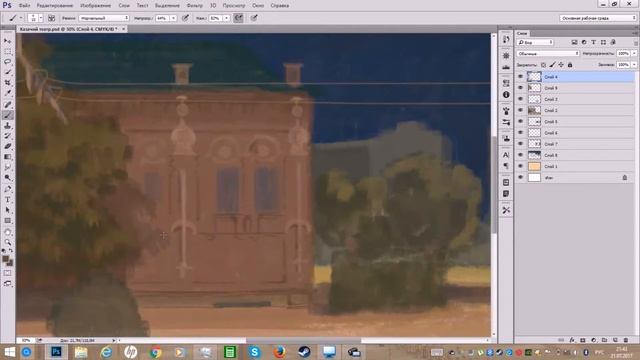This screenshot has width=640, height=360.
Task: Open the History panel icon
Action: [506, 40]
